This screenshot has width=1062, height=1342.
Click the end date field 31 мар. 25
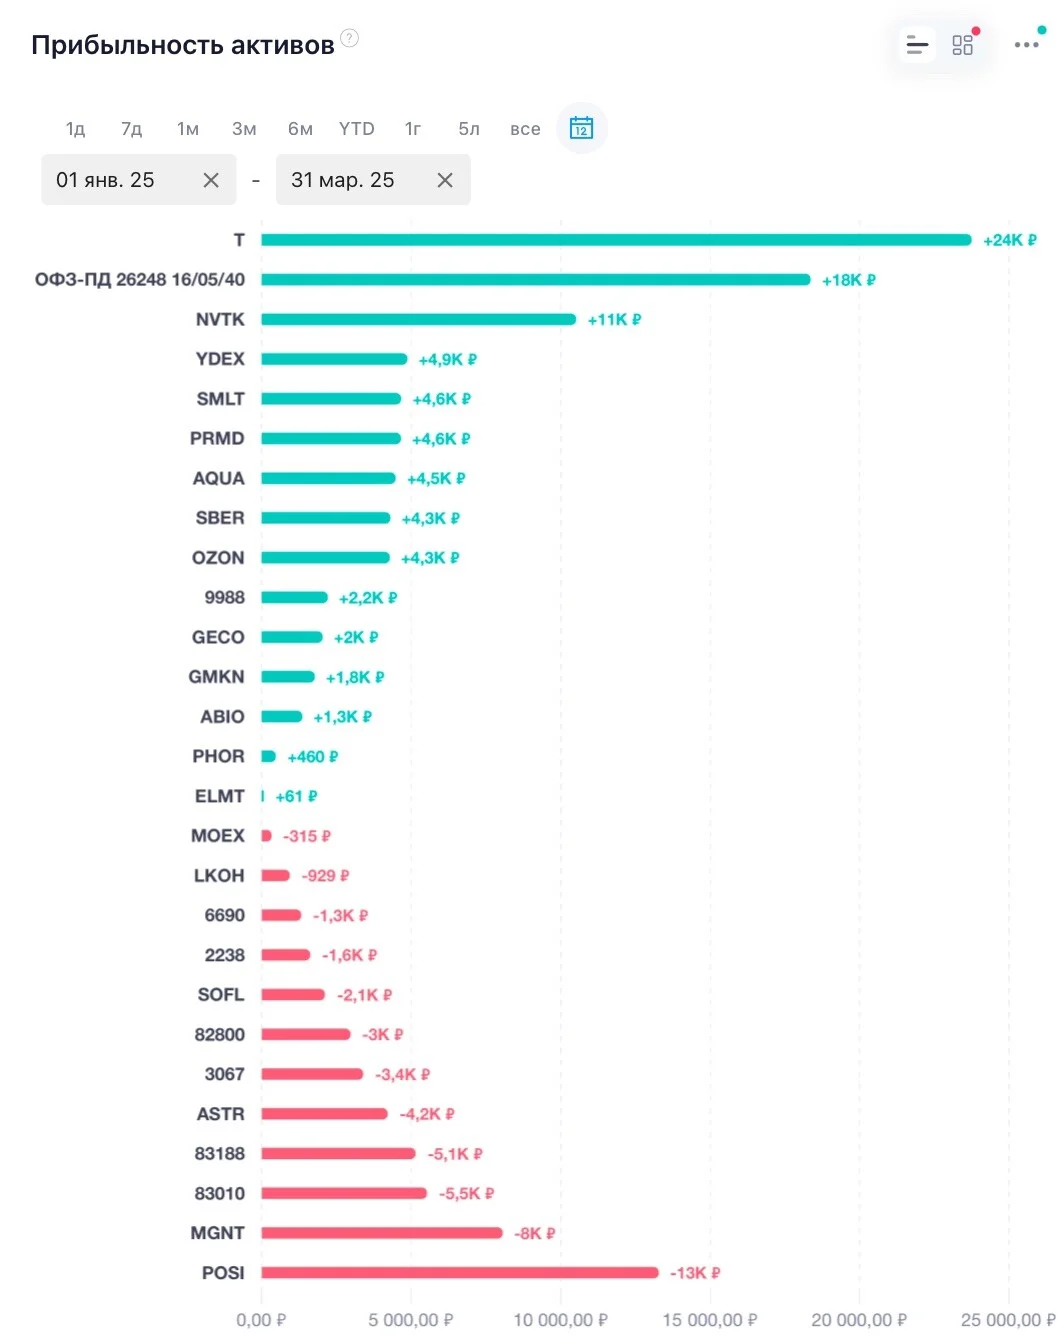click(373, 180)
